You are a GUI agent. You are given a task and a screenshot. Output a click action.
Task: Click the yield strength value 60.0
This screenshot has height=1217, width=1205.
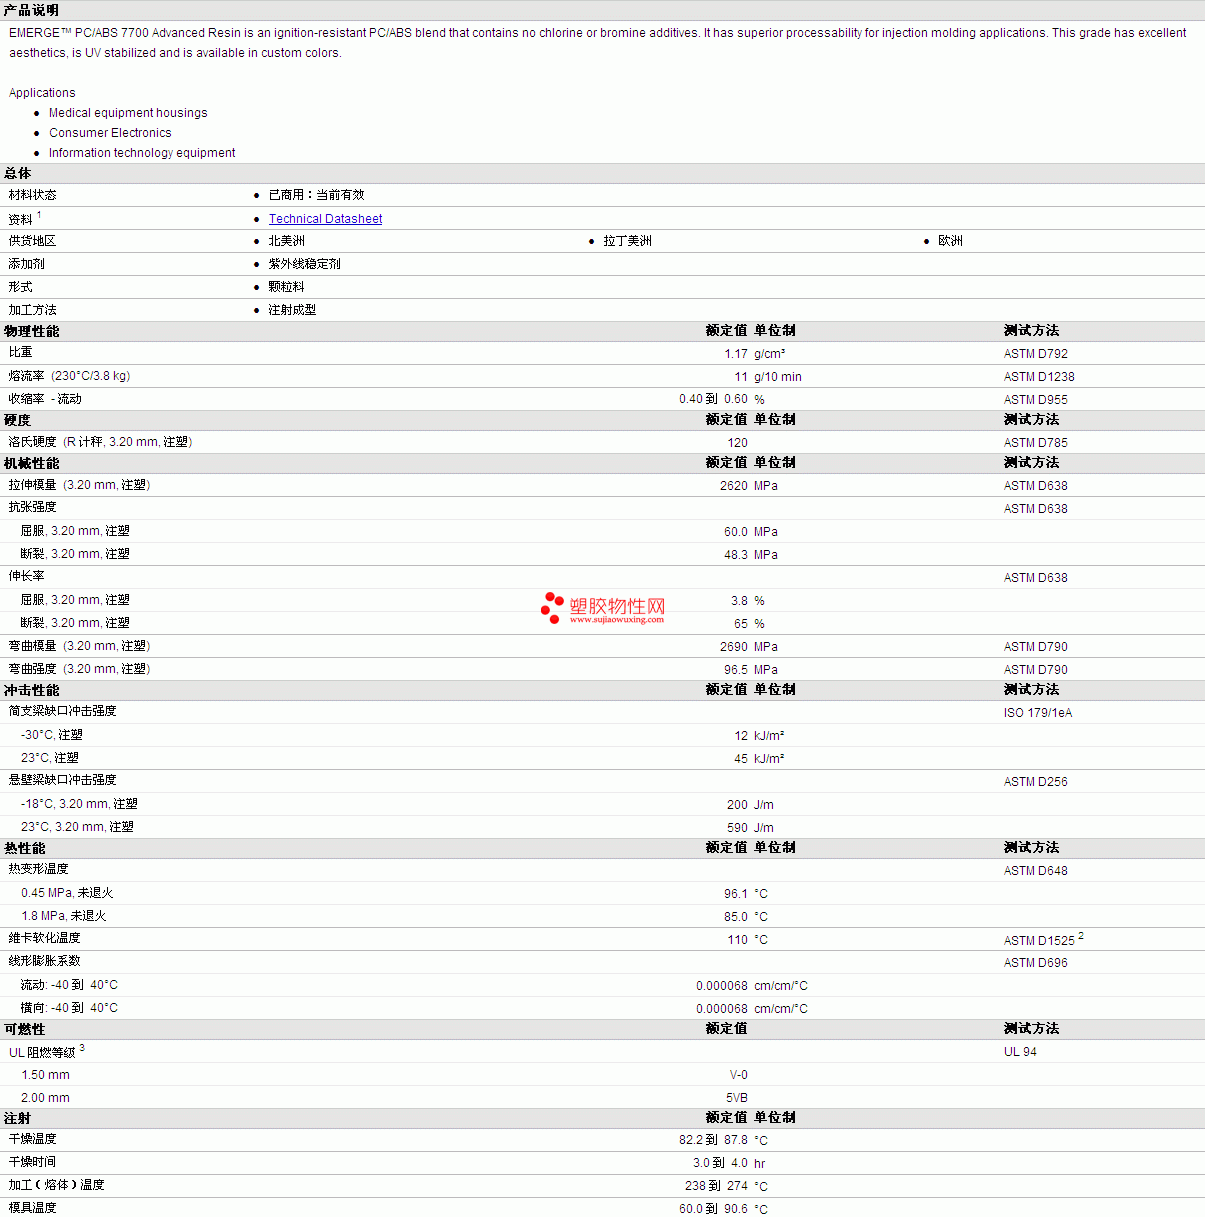736,532
